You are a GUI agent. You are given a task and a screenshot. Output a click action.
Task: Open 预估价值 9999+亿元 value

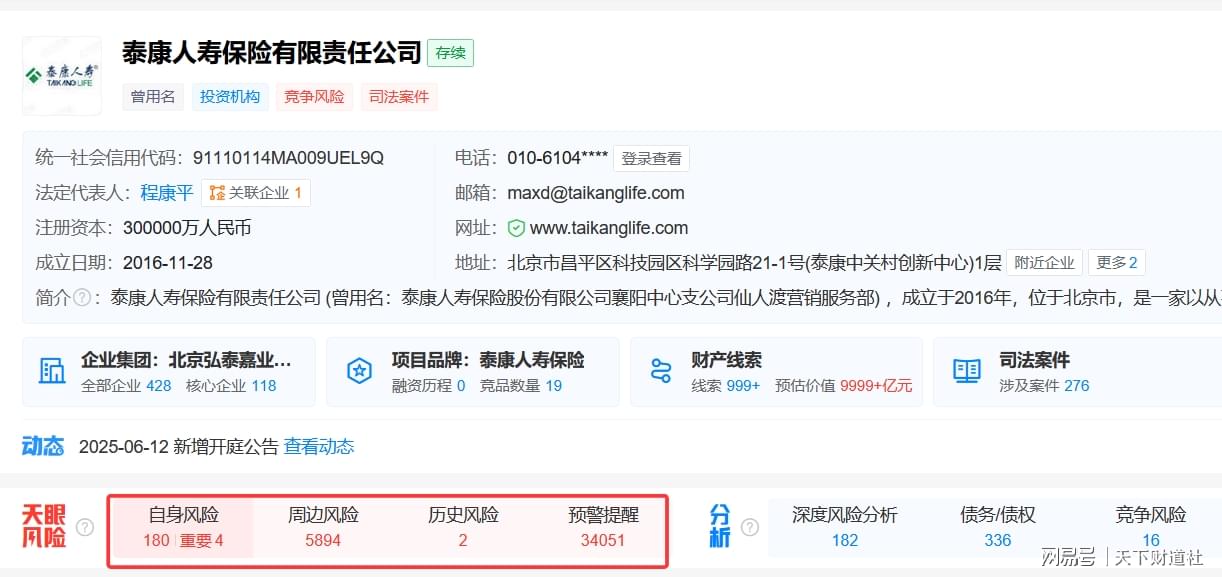[x=843, y=386]
